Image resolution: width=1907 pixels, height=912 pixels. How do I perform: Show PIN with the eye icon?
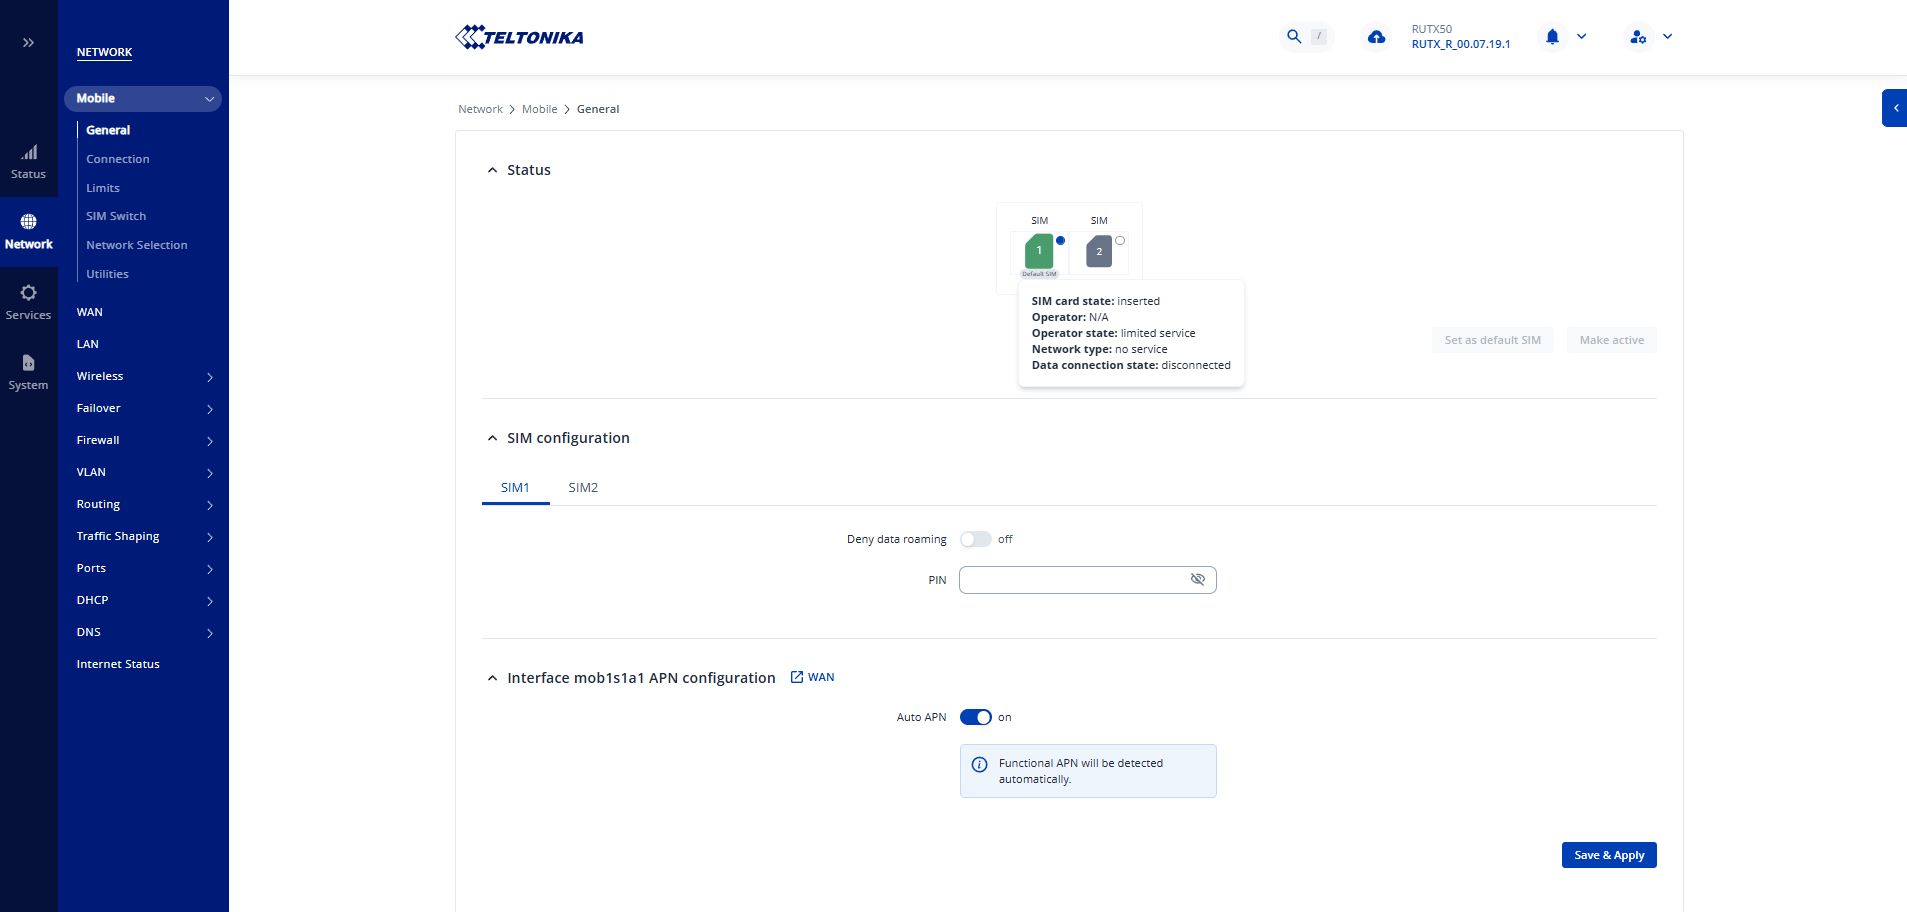pyautogui.click(x=1197, y=580)
